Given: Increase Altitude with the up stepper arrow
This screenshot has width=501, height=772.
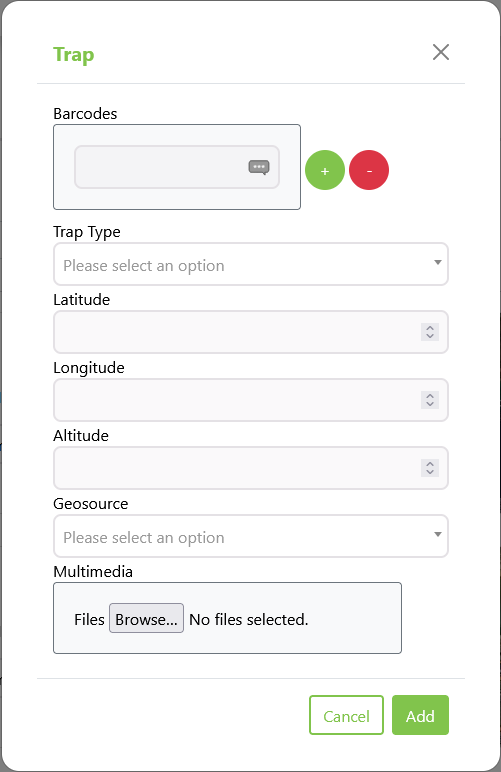Looking at the screenshot, I should point(430,463).
